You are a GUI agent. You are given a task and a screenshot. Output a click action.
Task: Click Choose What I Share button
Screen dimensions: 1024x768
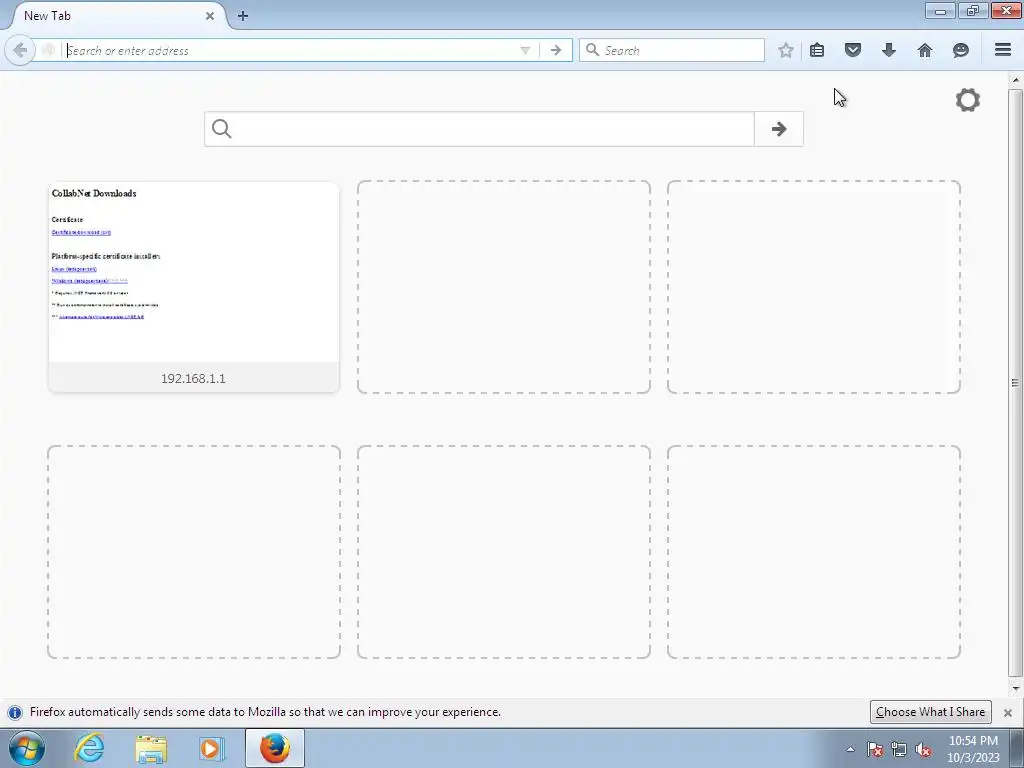931,712
